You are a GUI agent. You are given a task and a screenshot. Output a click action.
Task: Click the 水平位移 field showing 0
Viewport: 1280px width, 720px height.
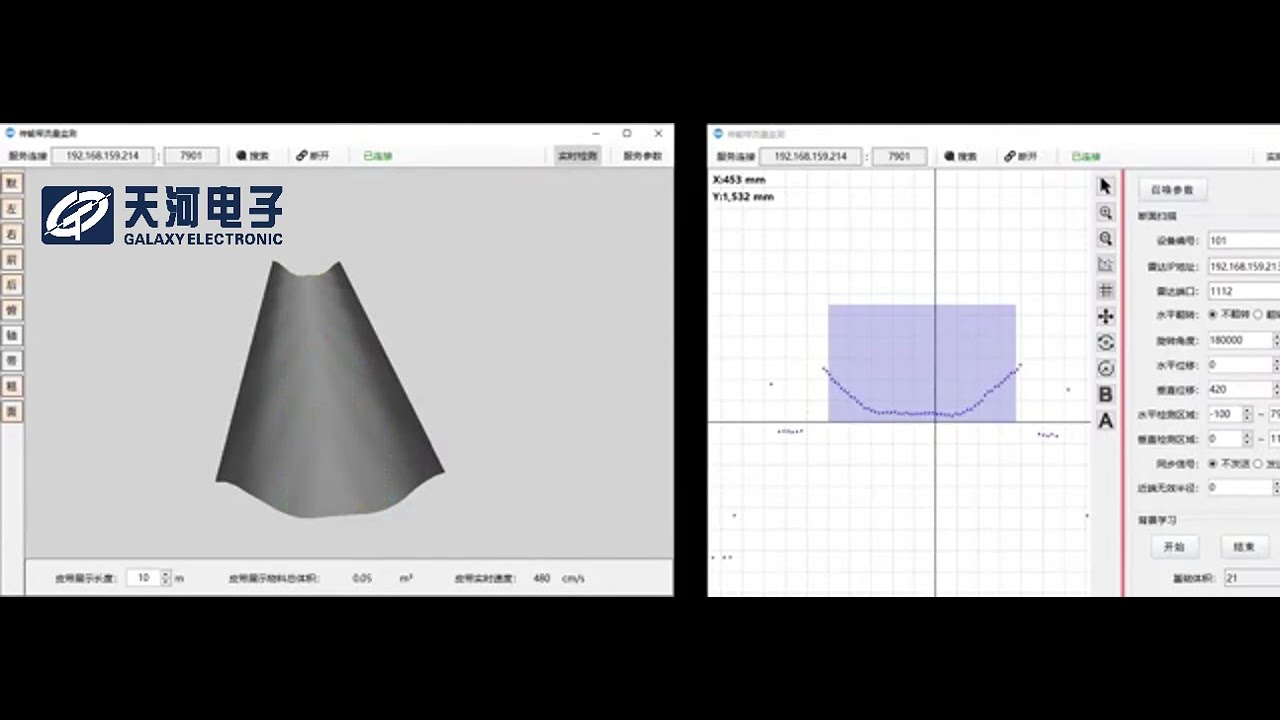click(x=1240, y=365)
